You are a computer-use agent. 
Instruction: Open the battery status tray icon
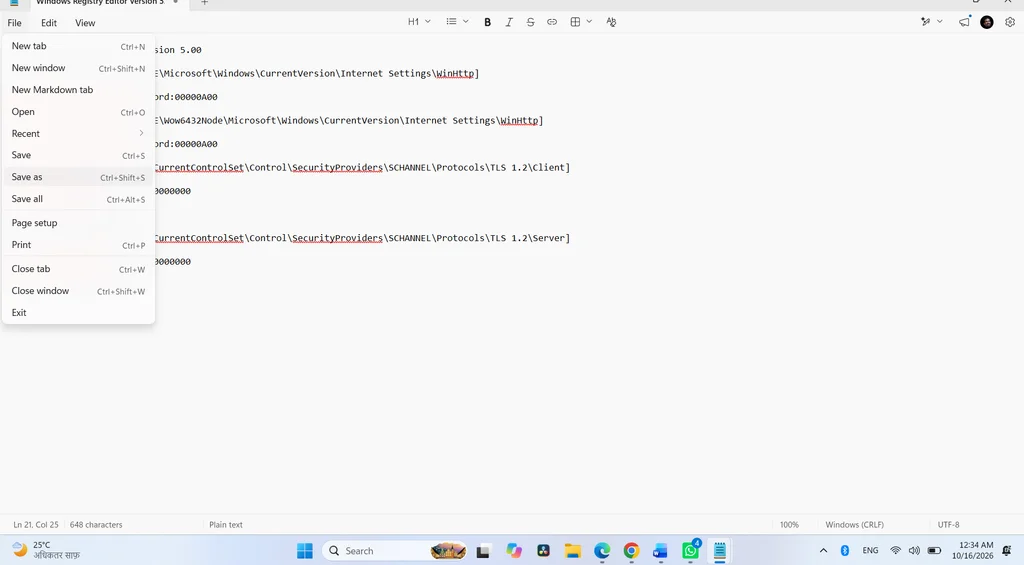click(935, 551)
